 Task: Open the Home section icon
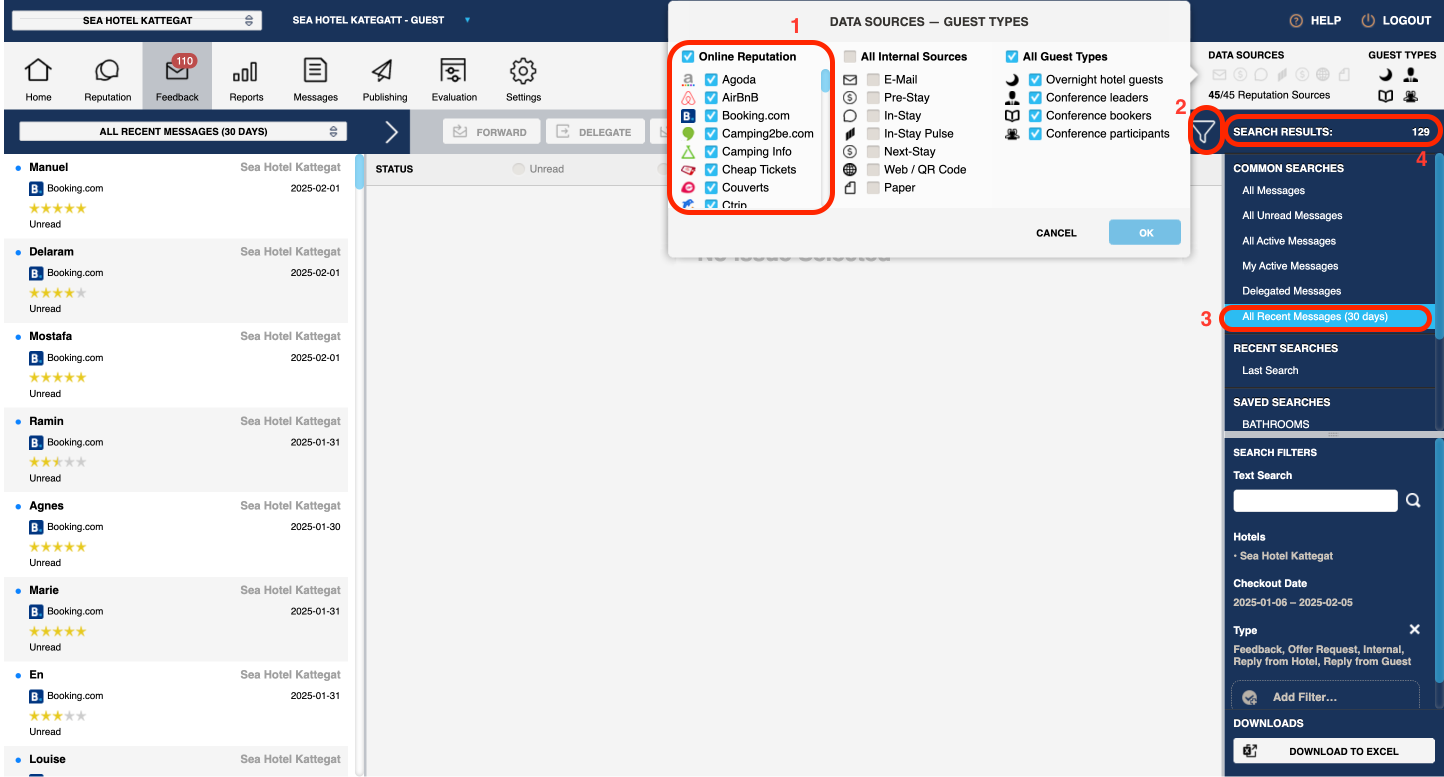coord(38,71)
